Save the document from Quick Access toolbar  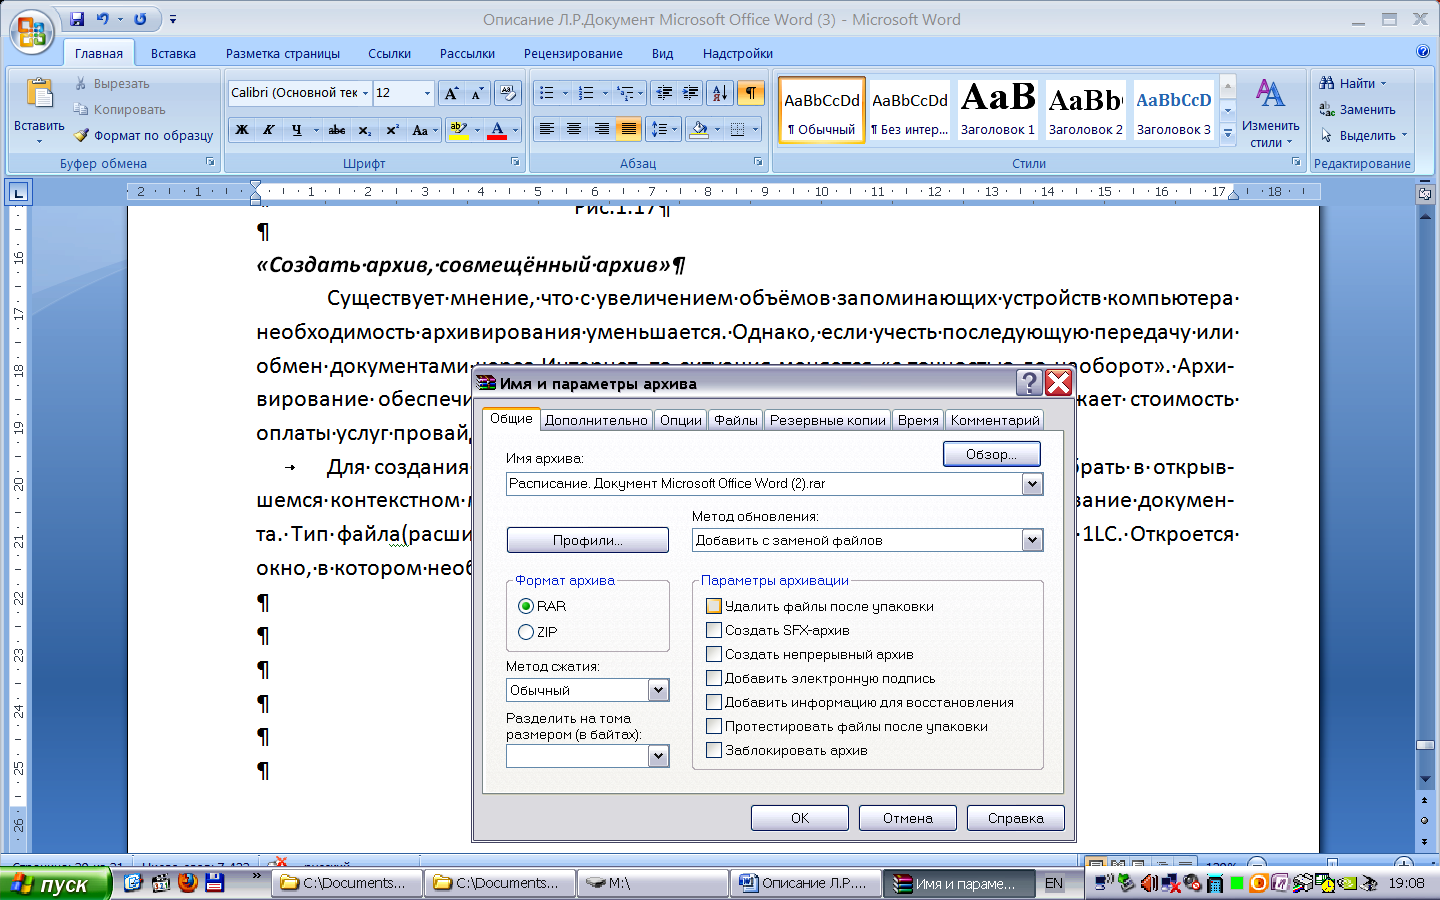pyautogui.click(x=77, y=19)
